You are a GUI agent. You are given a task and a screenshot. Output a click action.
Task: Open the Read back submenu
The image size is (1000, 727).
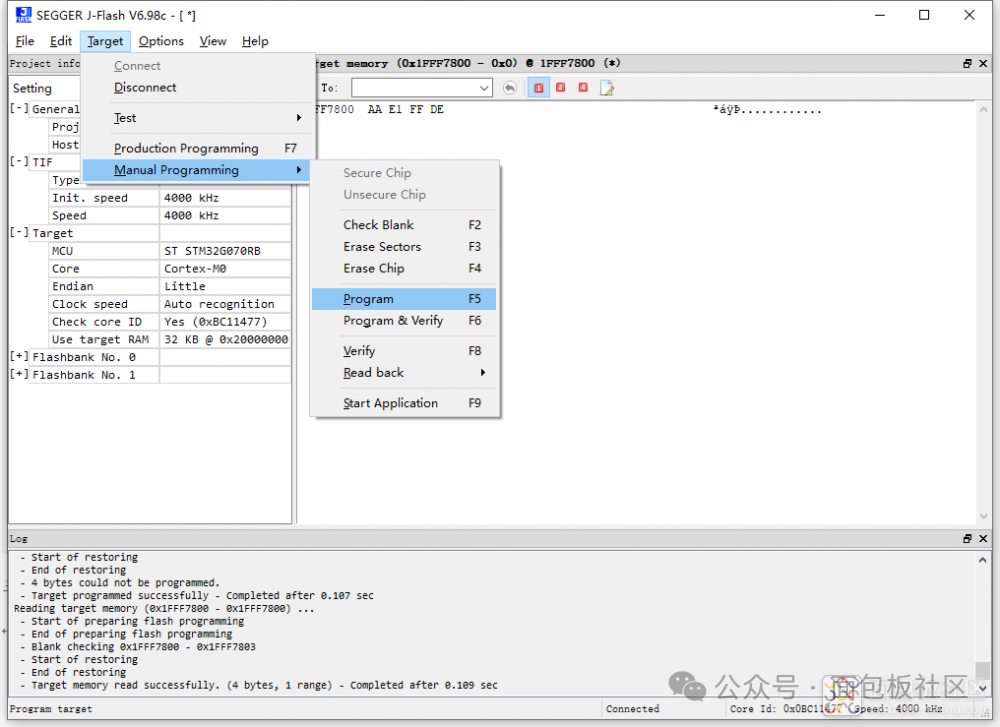[x=374, y=372]
